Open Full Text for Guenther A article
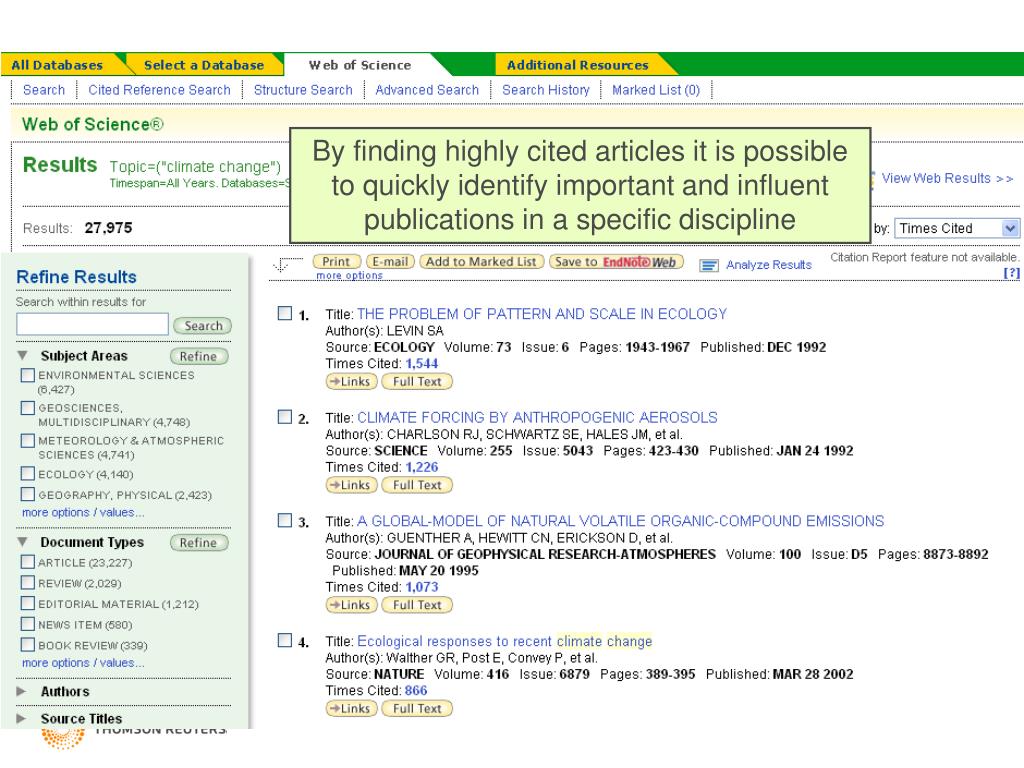The width and height of the screenshot is (1024, 768). 417,605
